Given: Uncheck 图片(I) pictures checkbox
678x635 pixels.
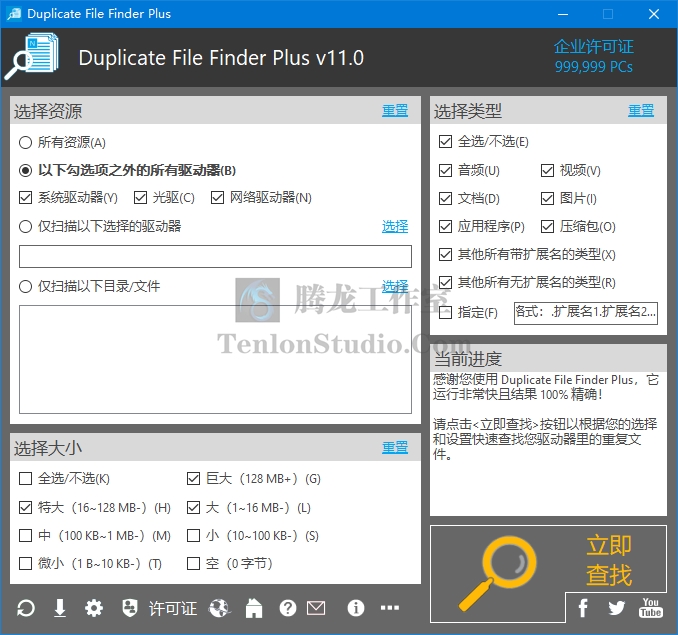Looking at the screenshot, I should pos(547,199).
